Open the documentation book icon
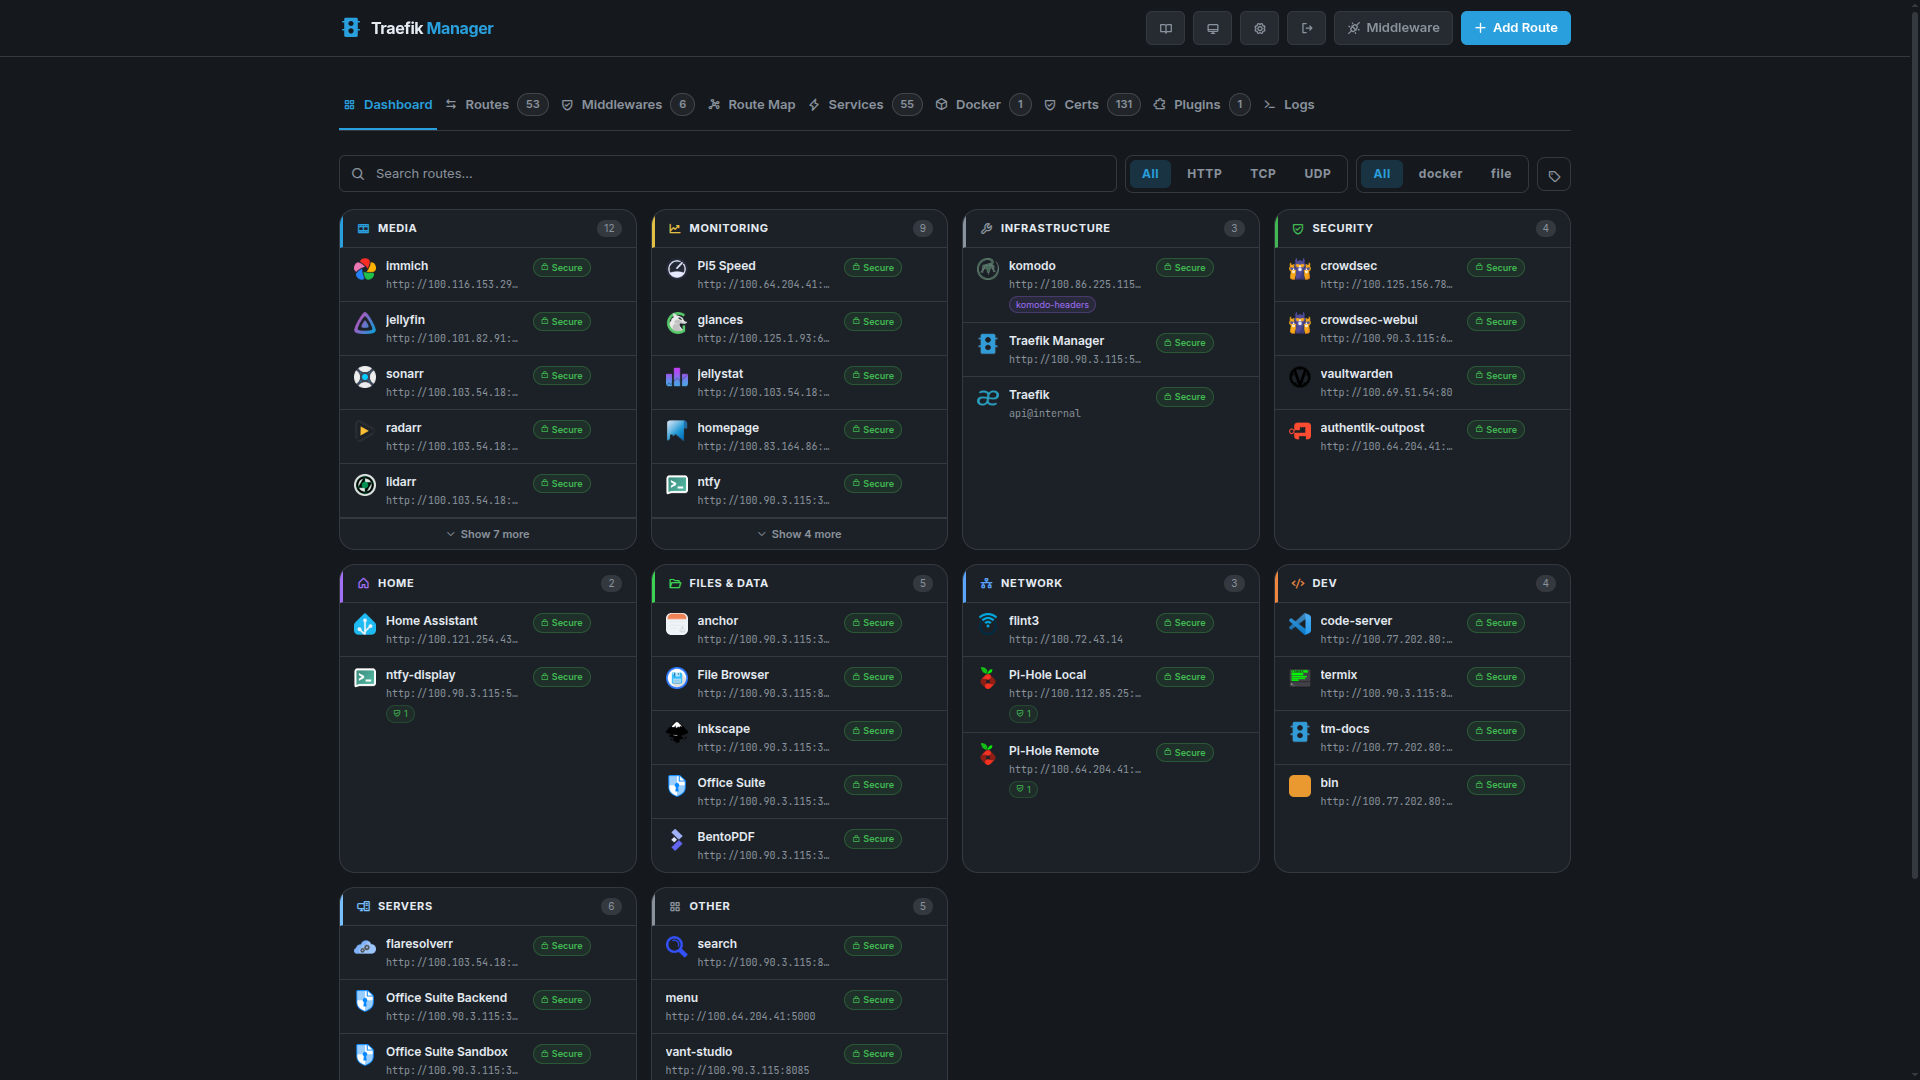The height and width of the screenshot is (1080, 1920). (1165, 28)
